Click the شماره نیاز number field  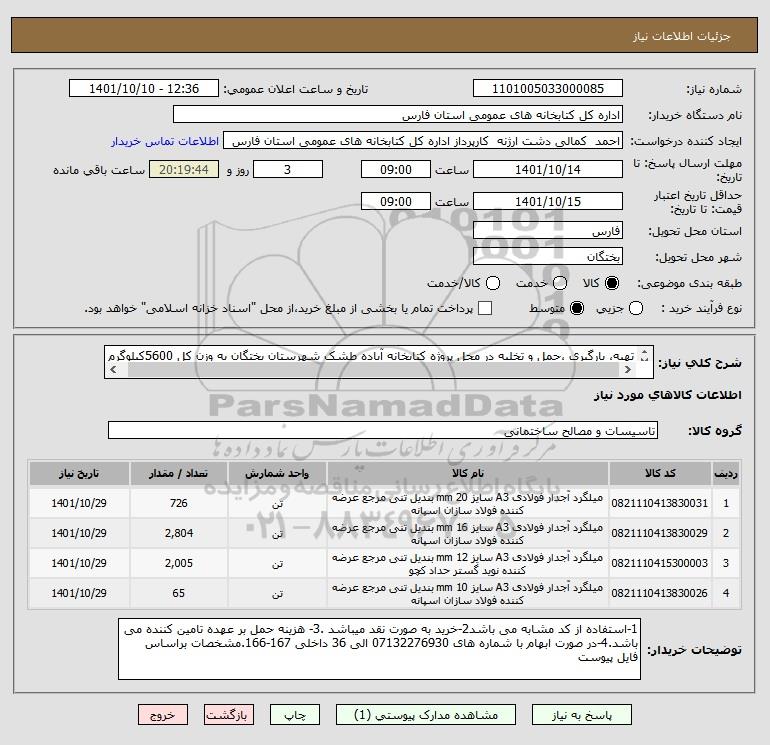click(x=548, y=89)
